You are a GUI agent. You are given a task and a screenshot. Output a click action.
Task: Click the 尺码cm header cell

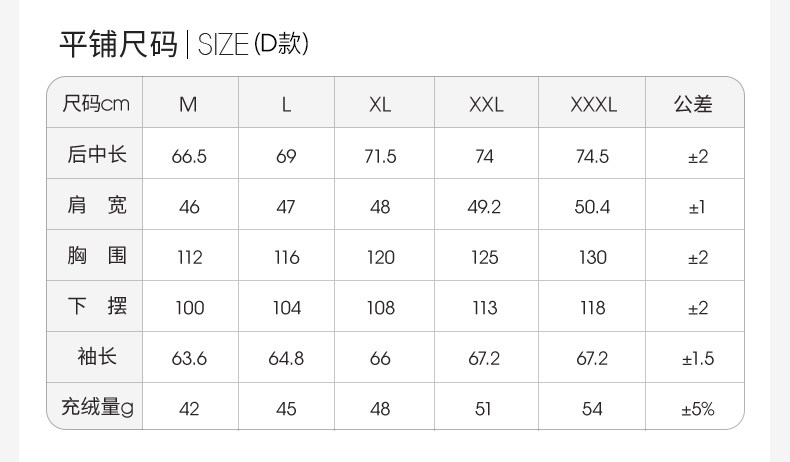tap(96, 103)
